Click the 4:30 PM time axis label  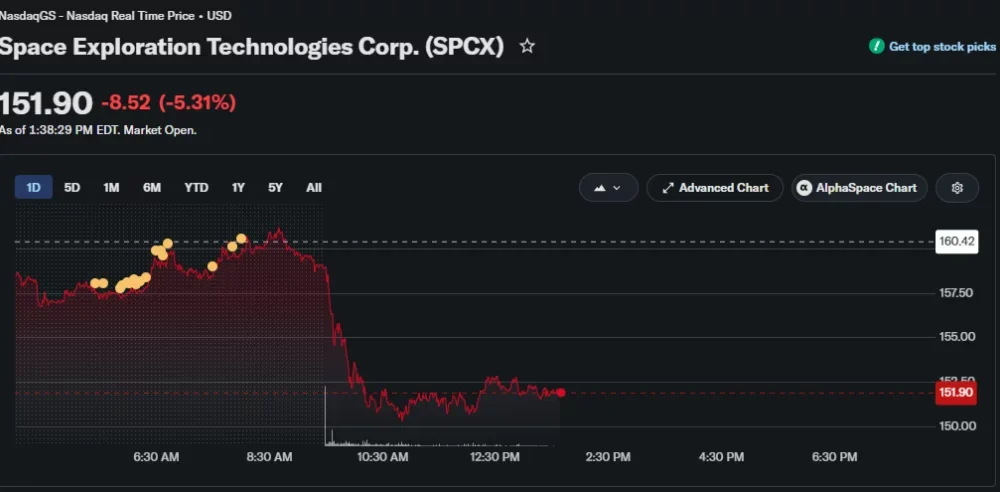[x=721, y=457]
